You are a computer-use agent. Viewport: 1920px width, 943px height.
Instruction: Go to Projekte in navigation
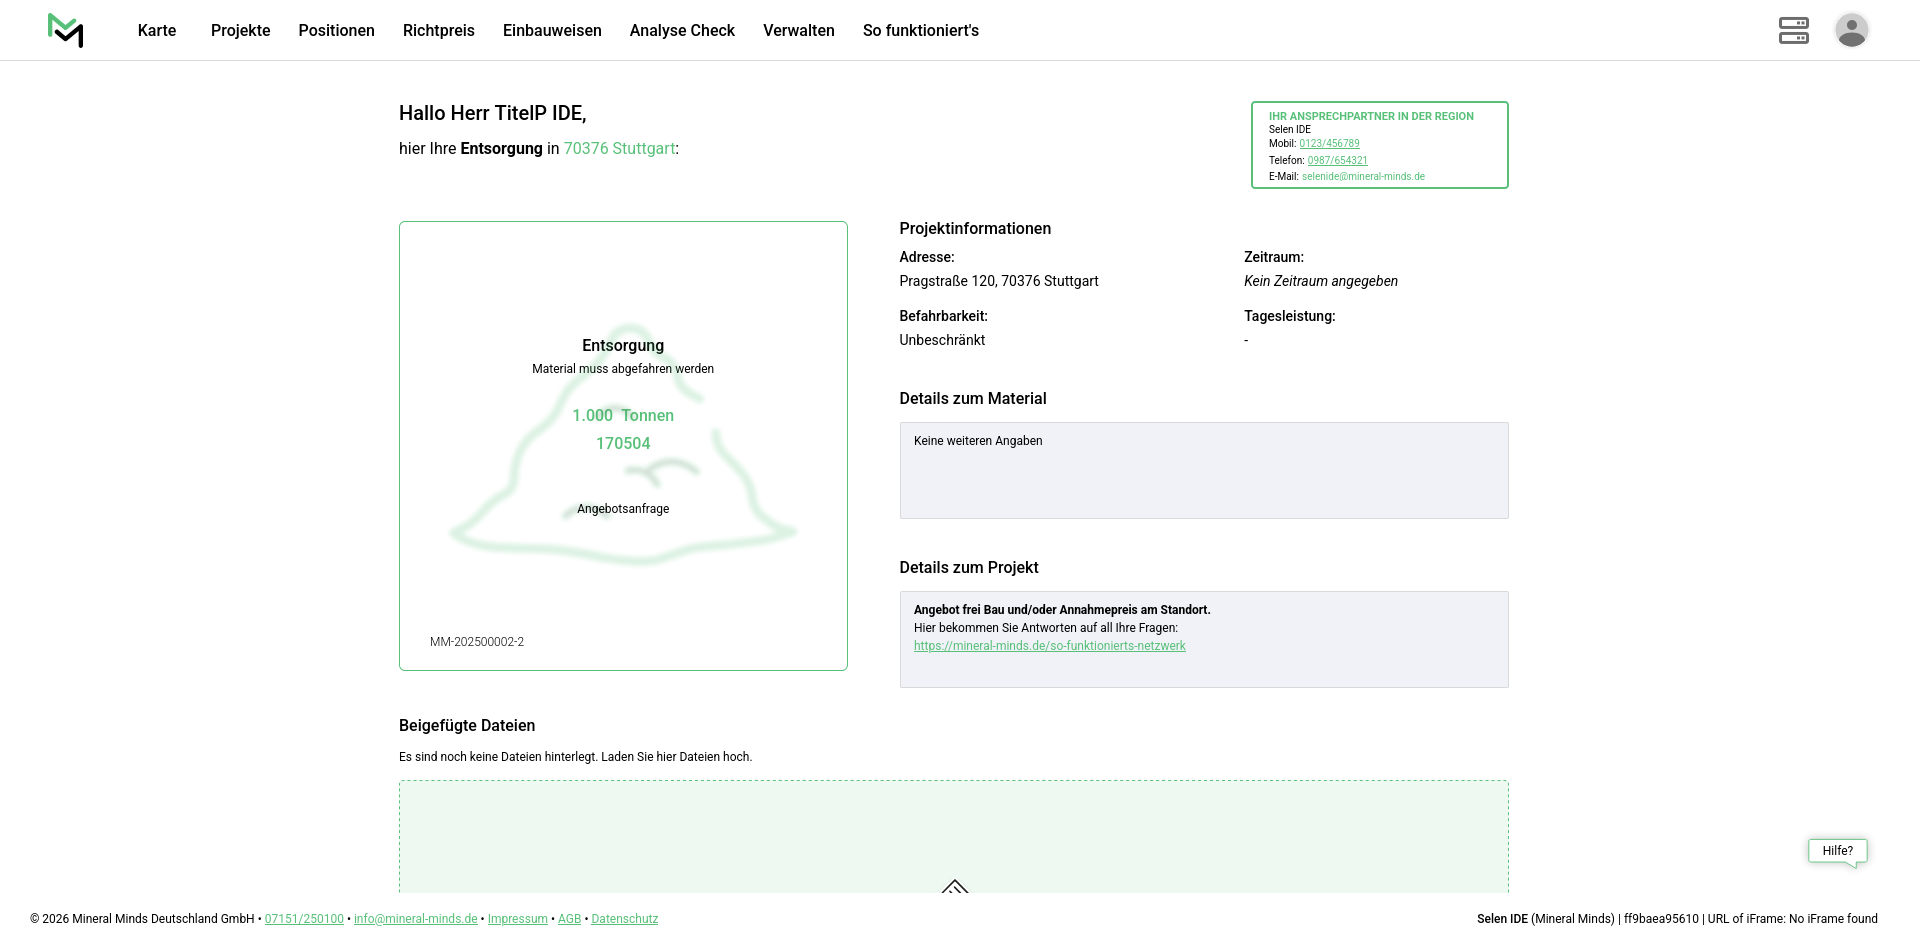240,30
